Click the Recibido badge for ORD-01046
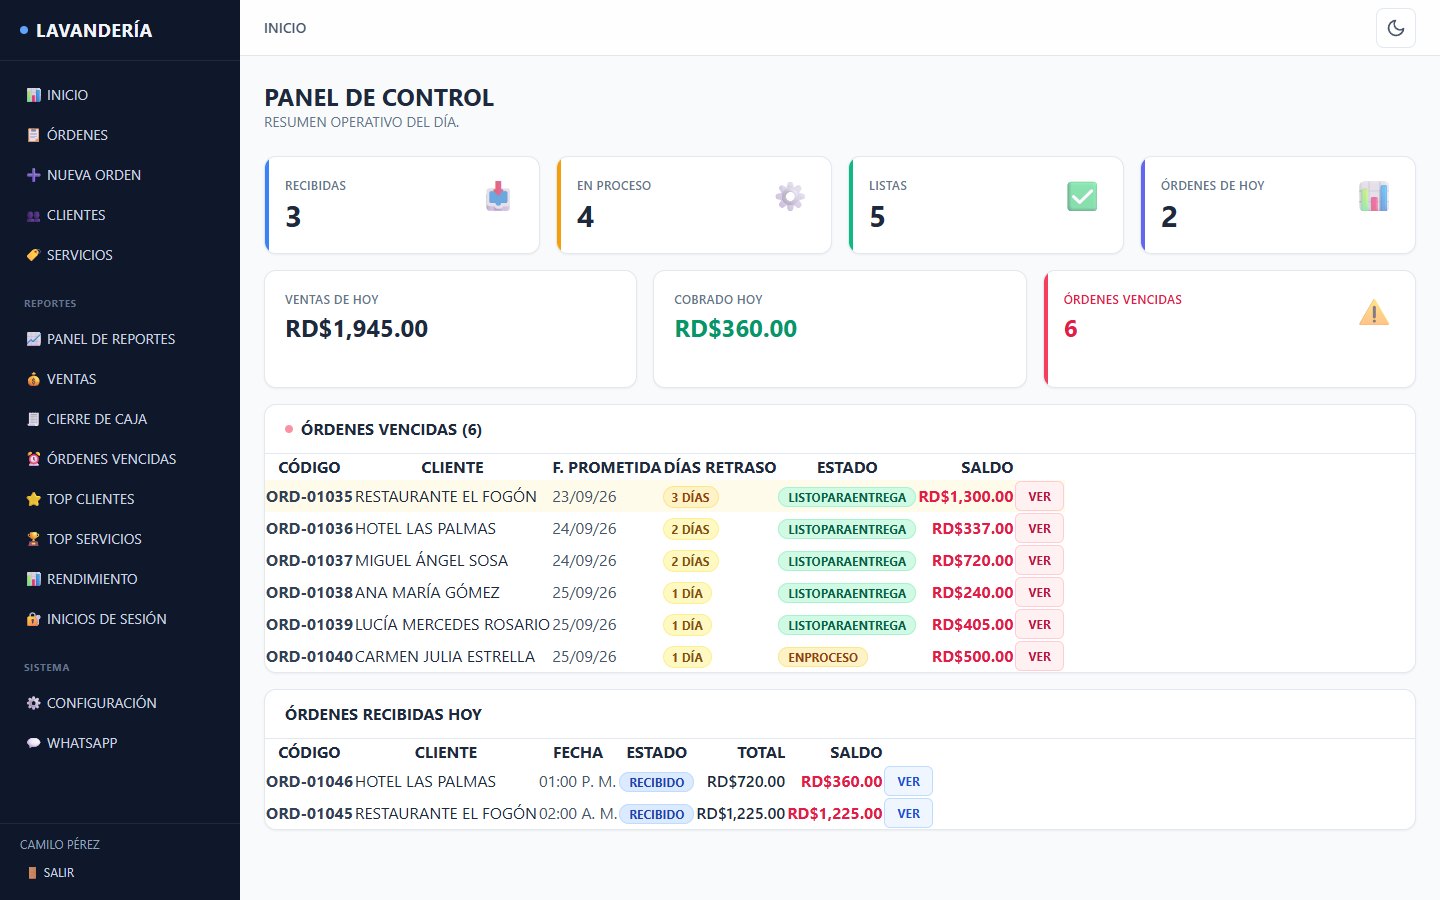This screenshot has height=900, width=1440. click(x=656, y=782)
